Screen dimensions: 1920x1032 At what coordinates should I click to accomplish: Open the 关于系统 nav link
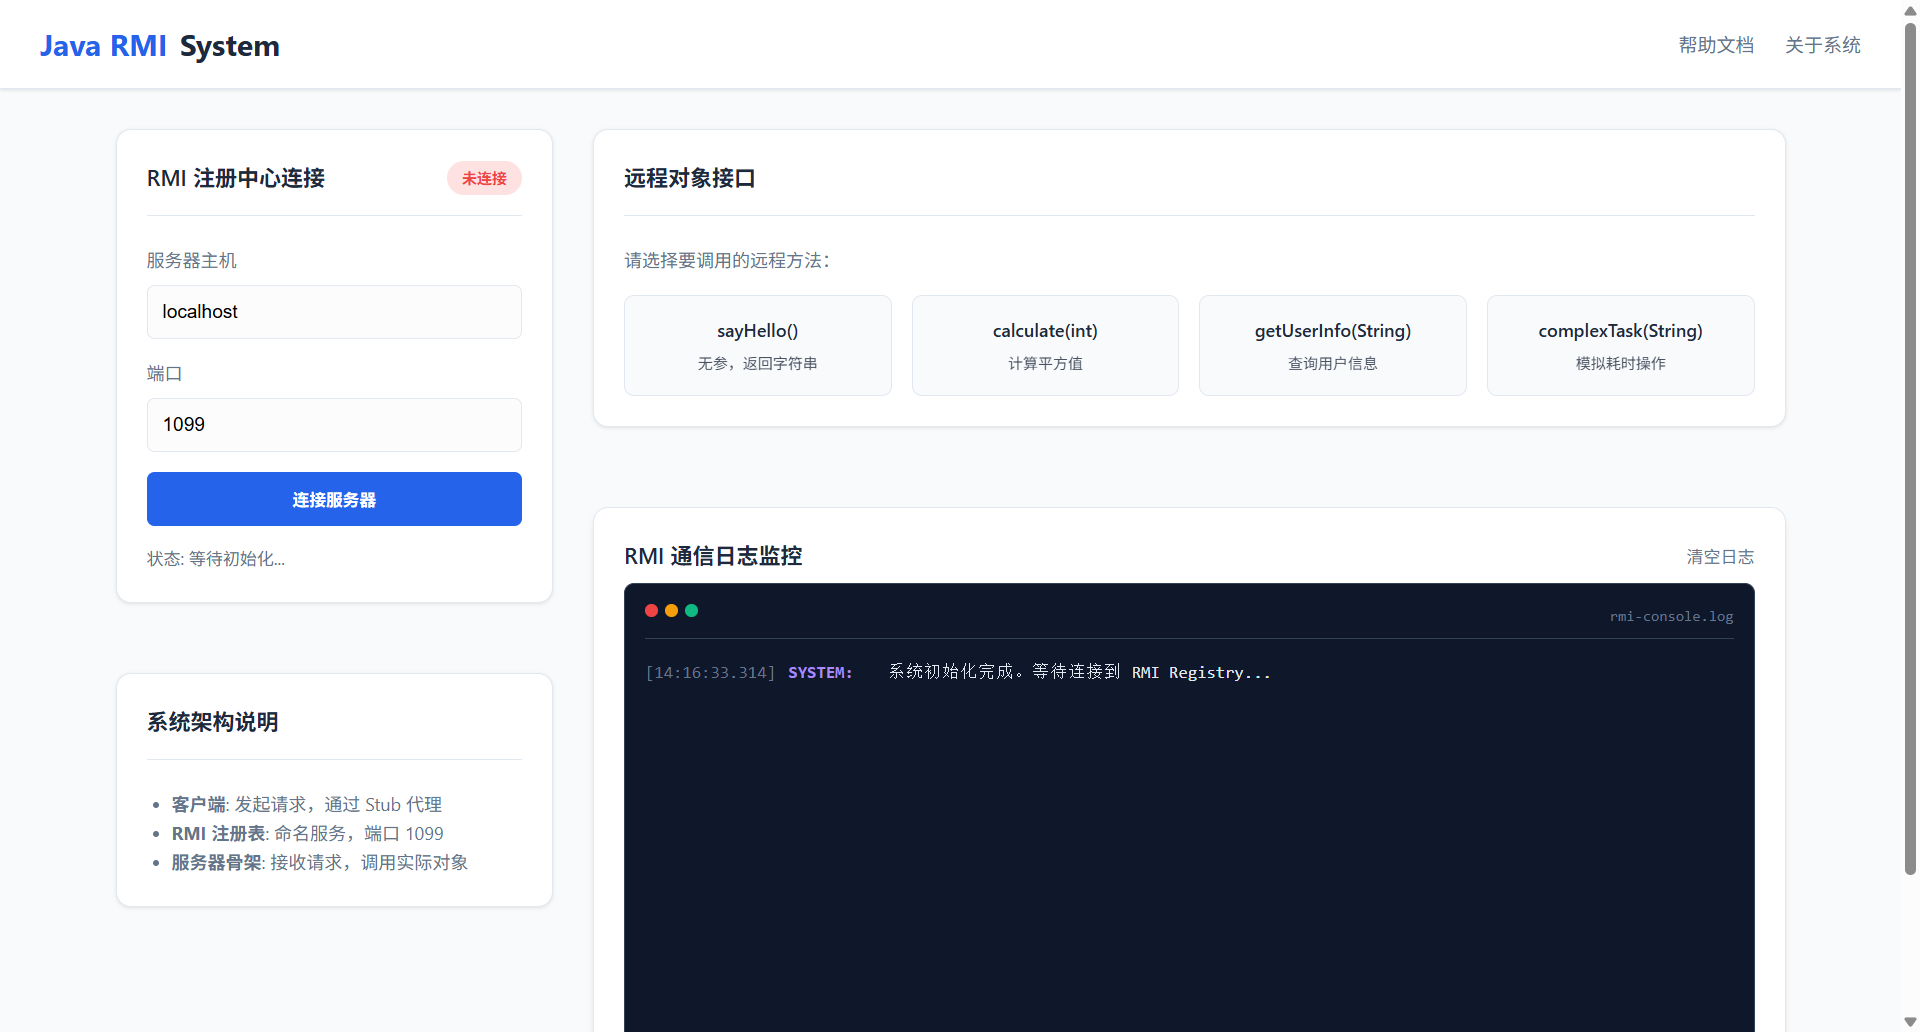click(x=1822, y=45)
